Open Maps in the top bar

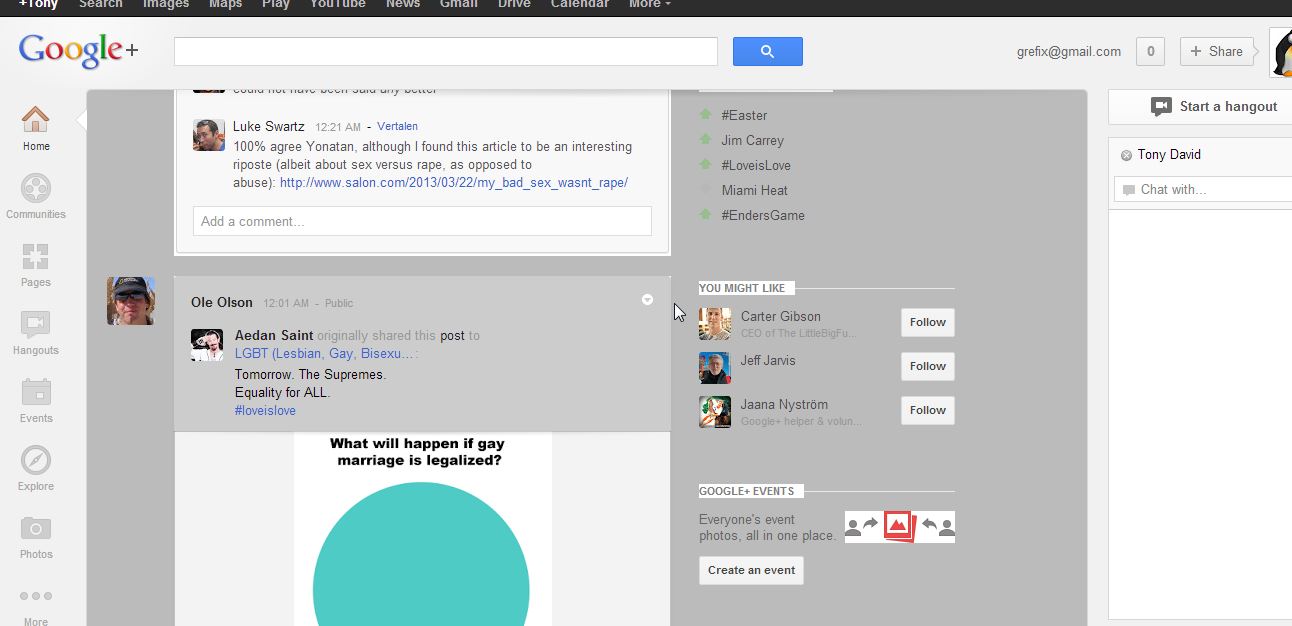(225, 4)
